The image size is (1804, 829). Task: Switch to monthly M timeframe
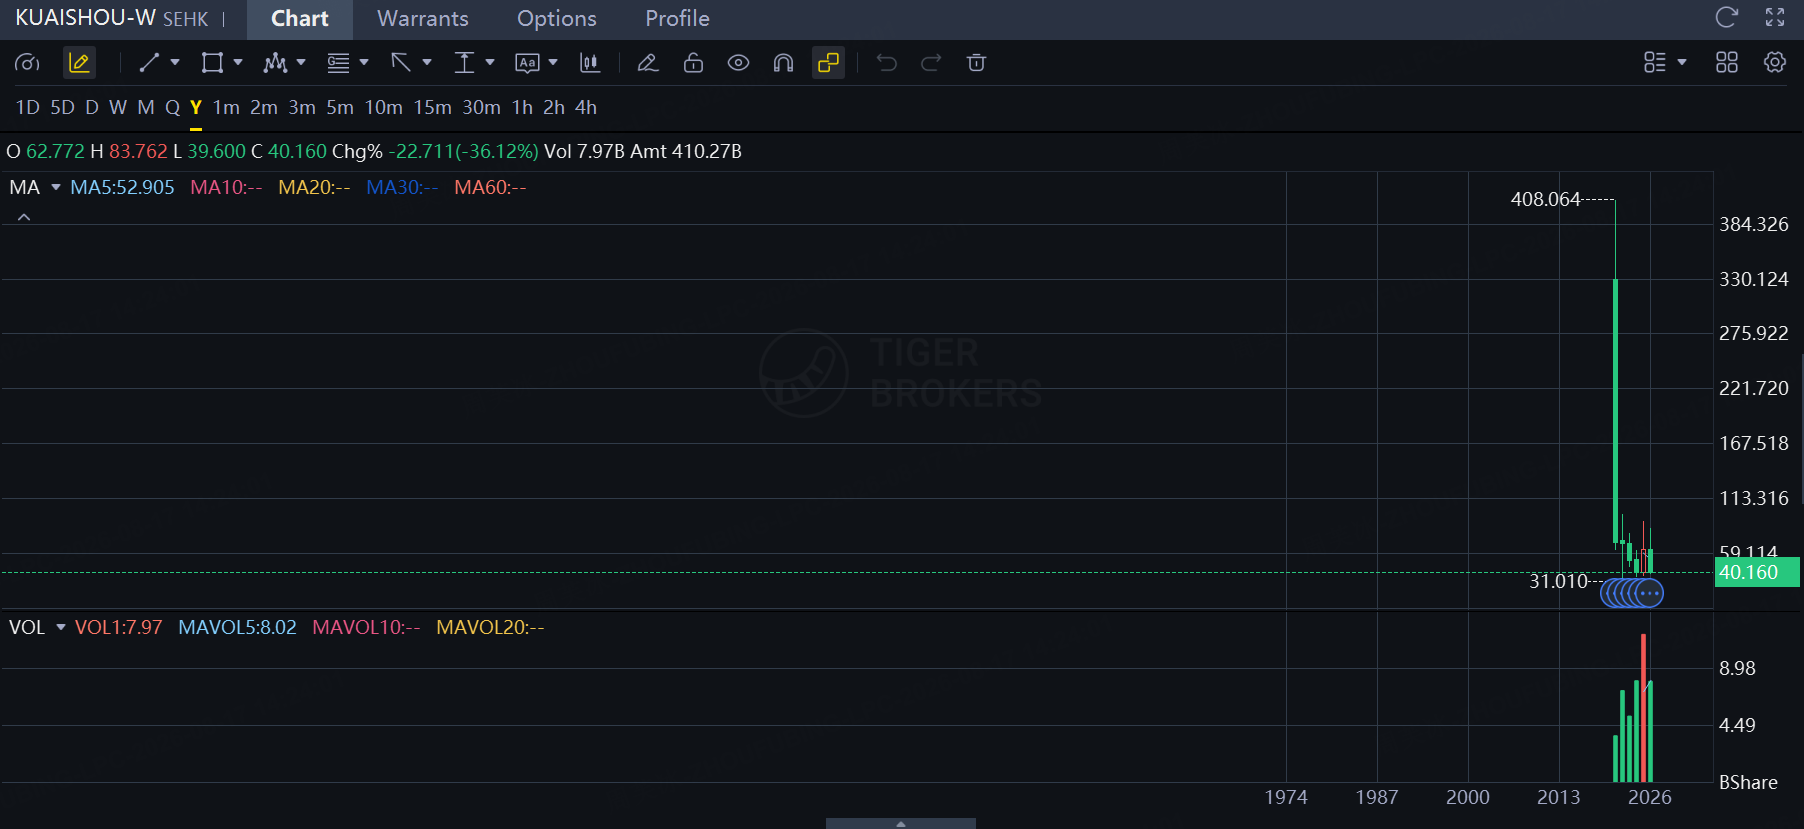coord(146,107)
